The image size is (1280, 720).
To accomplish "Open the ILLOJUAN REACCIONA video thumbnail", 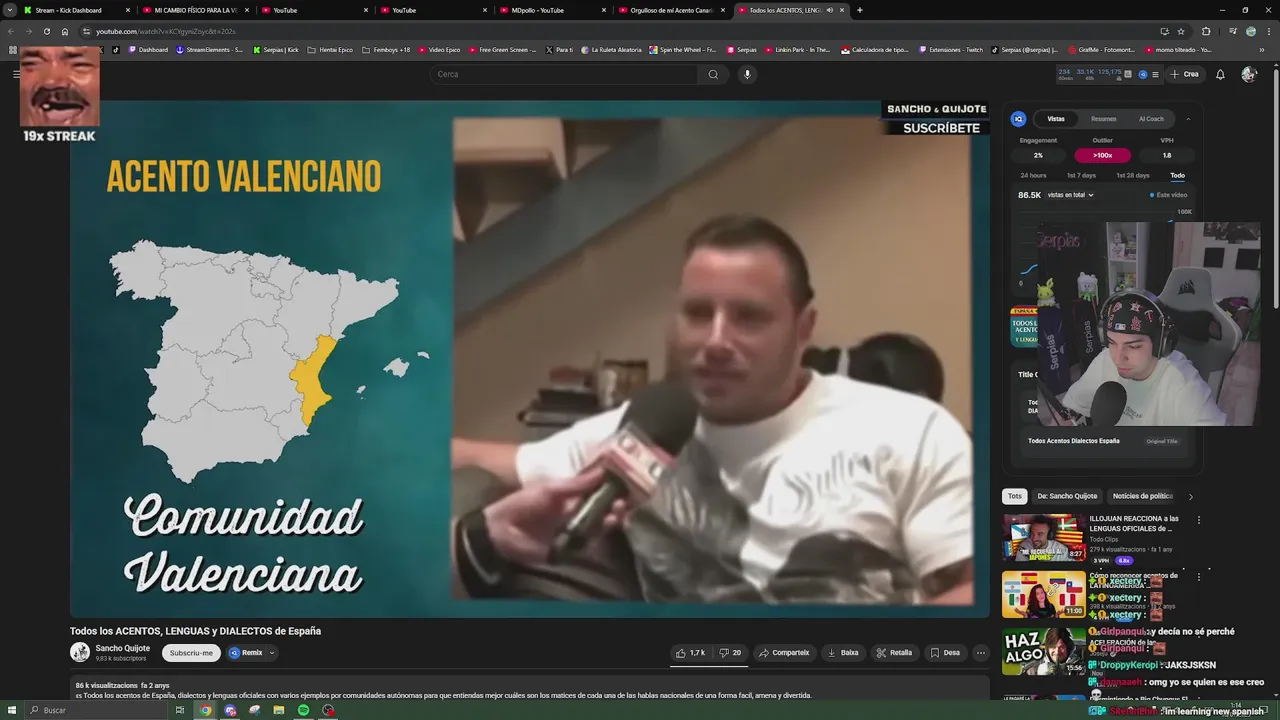I will click(1044, 538).
